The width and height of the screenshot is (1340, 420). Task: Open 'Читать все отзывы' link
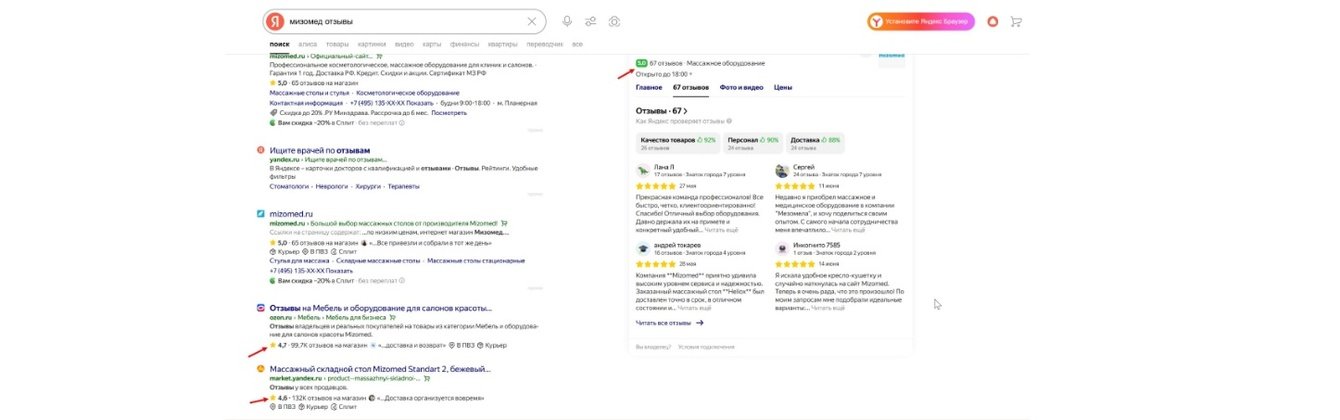point(670,323)
